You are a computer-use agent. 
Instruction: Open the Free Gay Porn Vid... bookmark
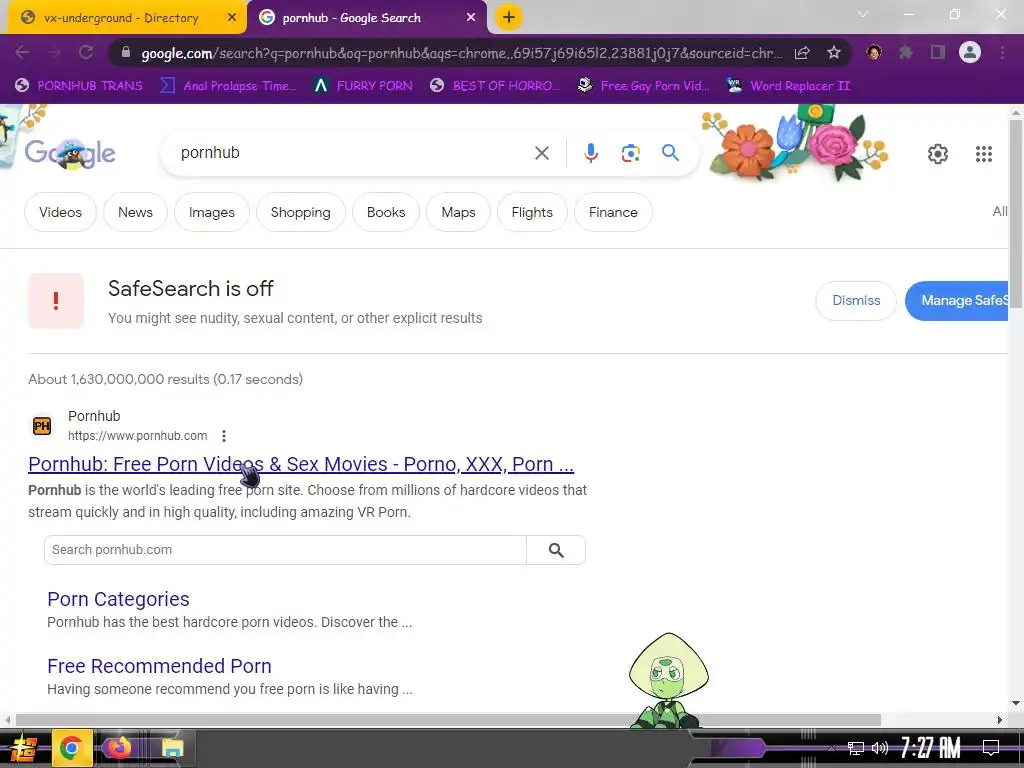click(x=644, y=86)
